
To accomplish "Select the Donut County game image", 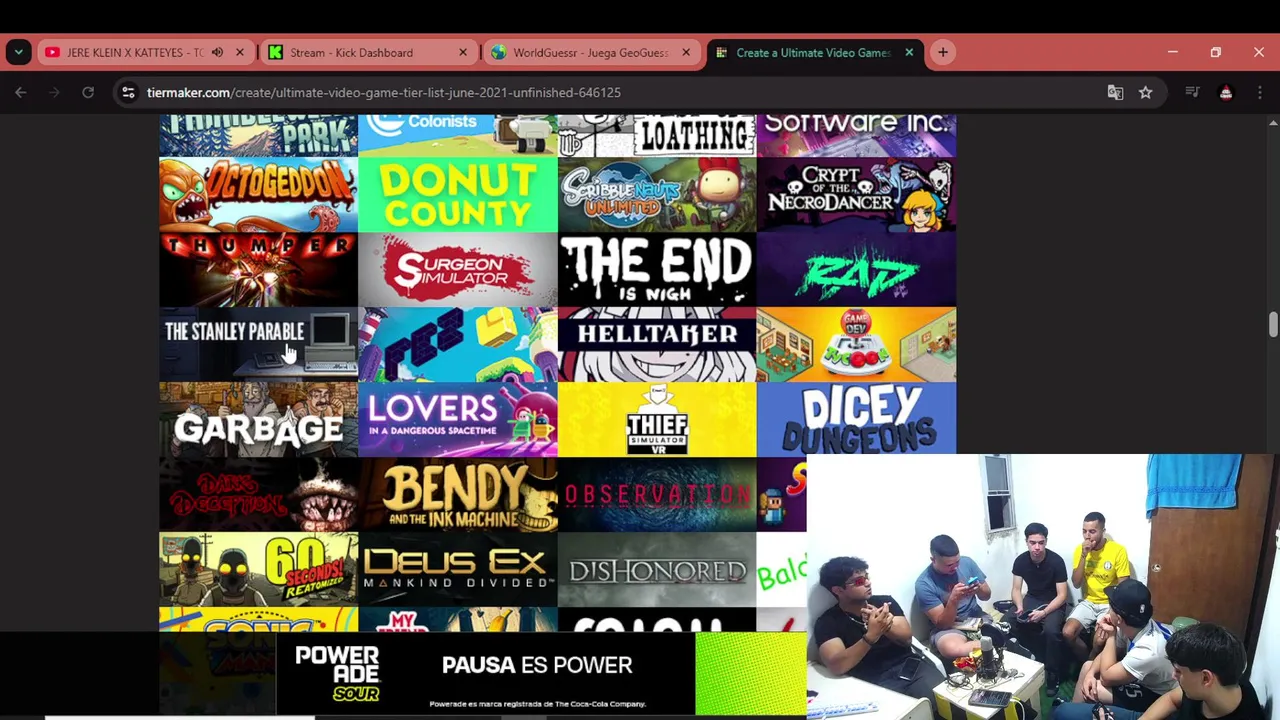I will click(457, 194).
